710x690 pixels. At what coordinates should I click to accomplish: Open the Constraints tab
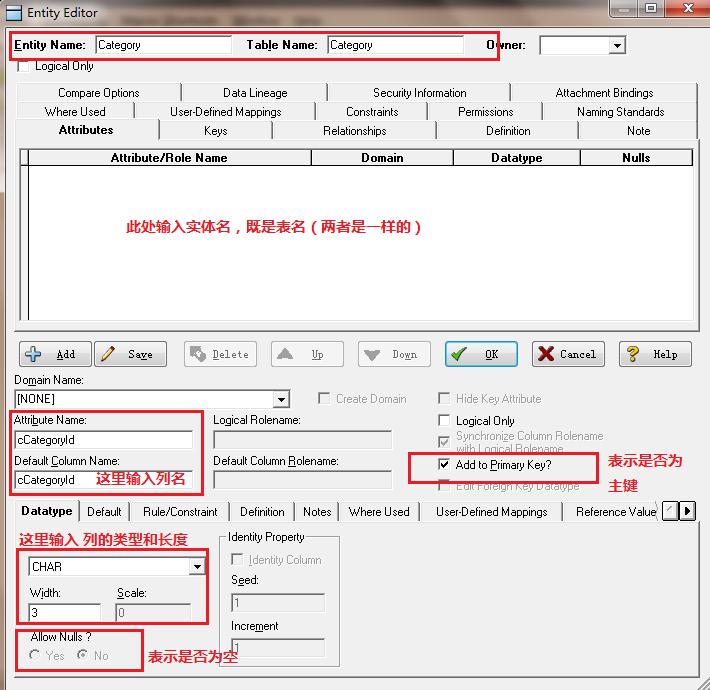(372, 112)
